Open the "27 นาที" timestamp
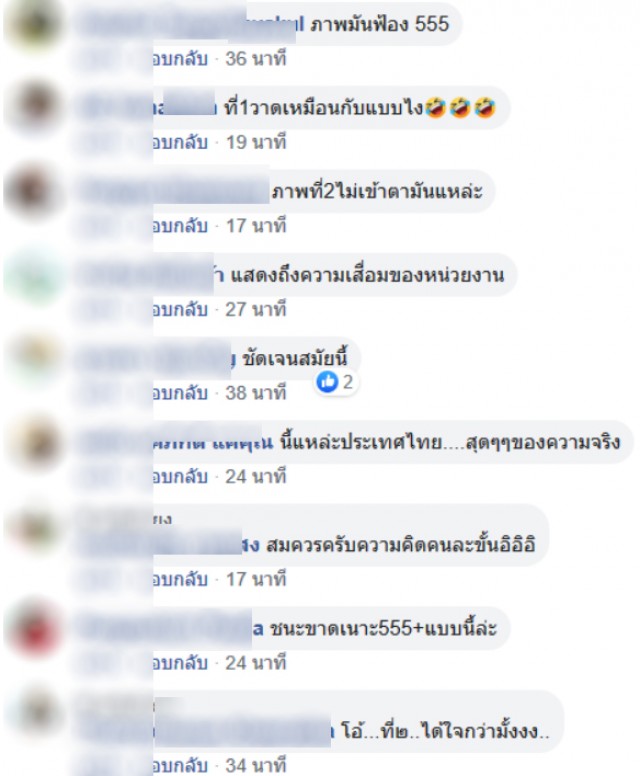 click(256, 310)
